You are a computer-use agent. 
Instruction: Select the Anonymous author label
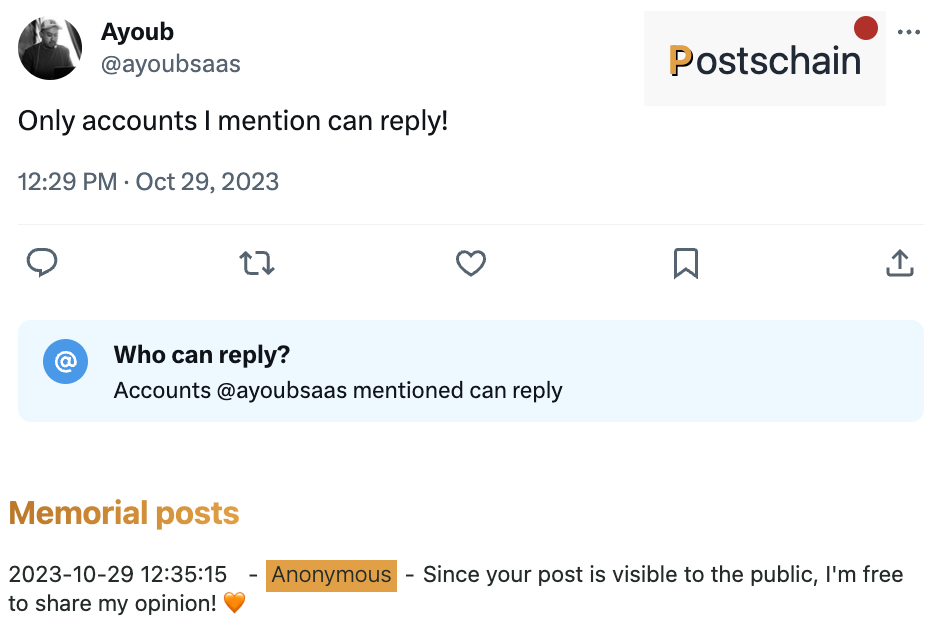pos(330,575)
